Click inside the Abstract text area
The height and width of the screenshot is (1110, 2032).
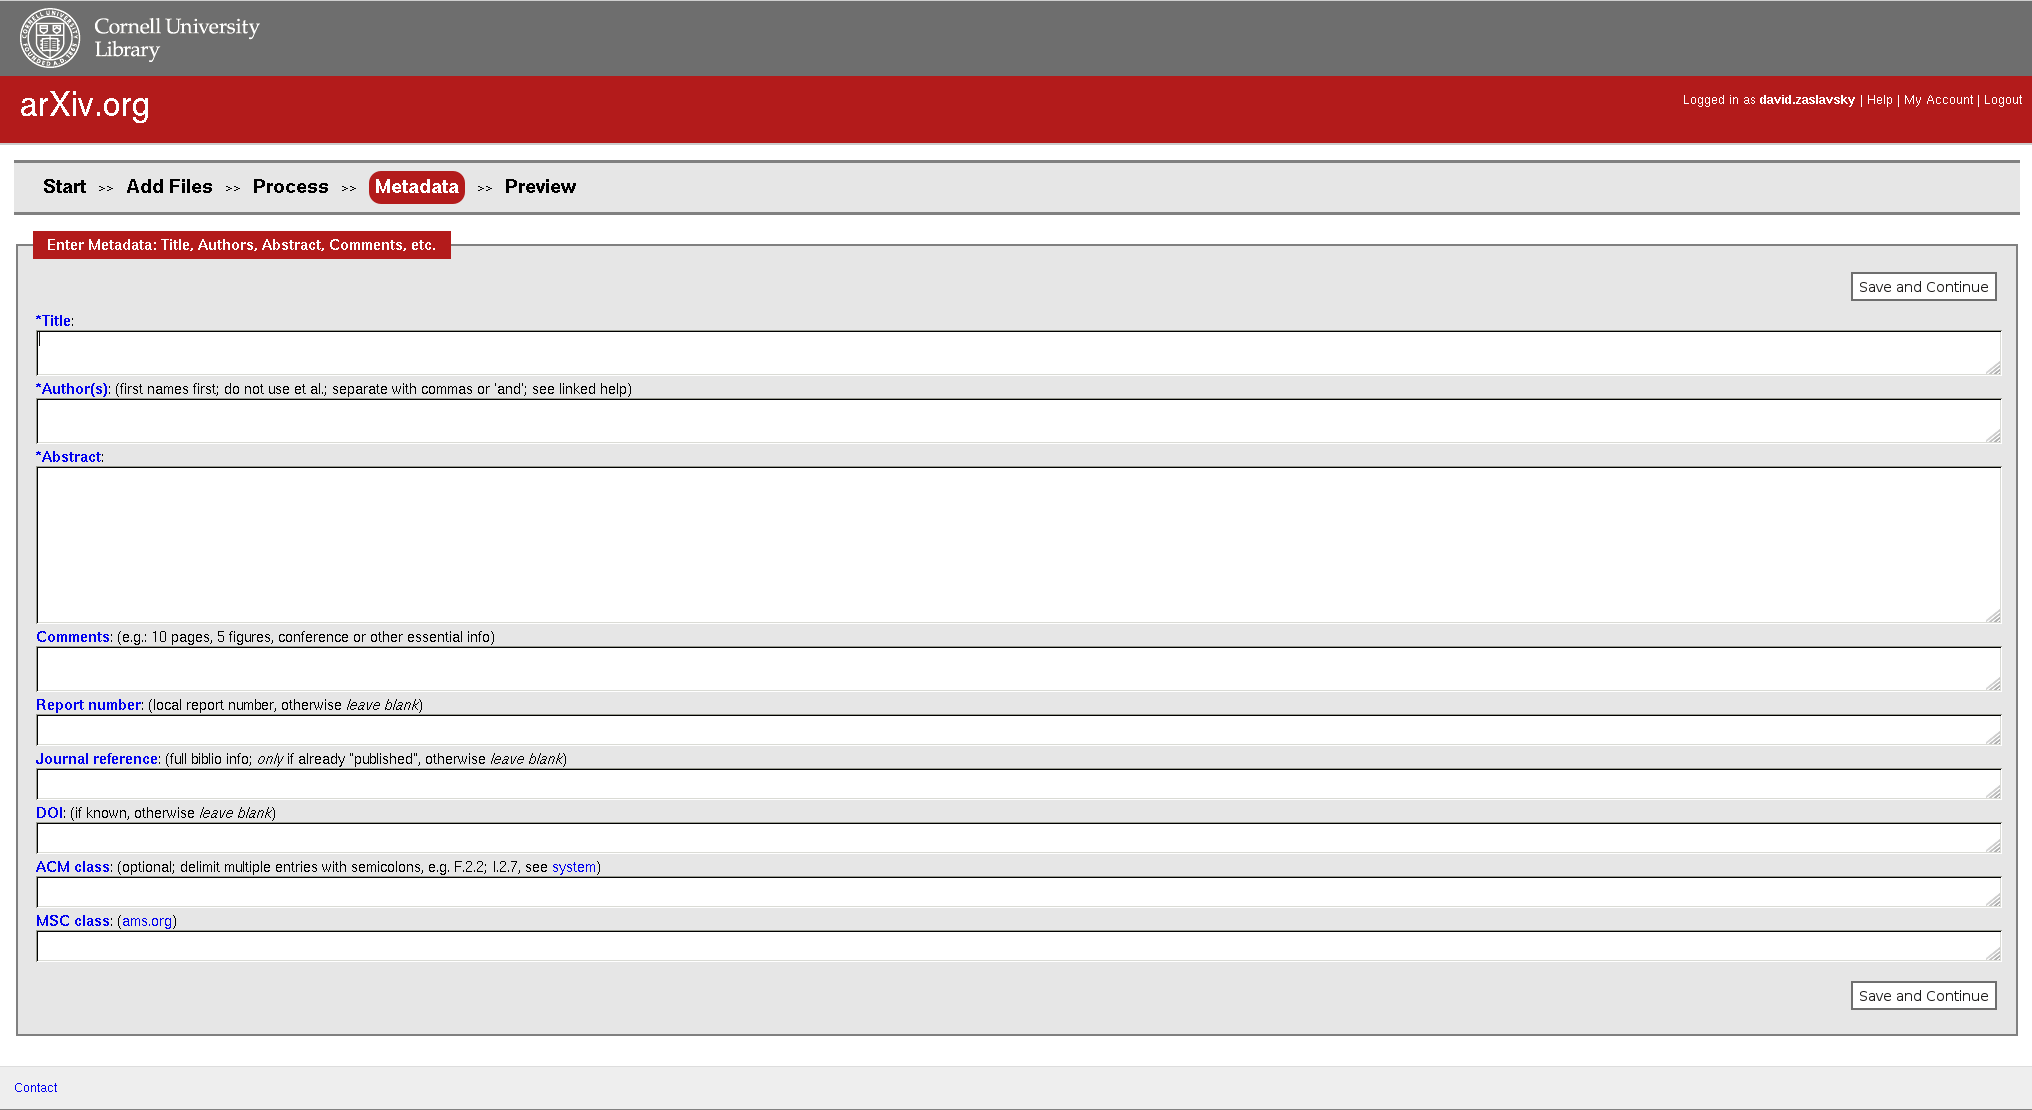[x=1018, y=545]
